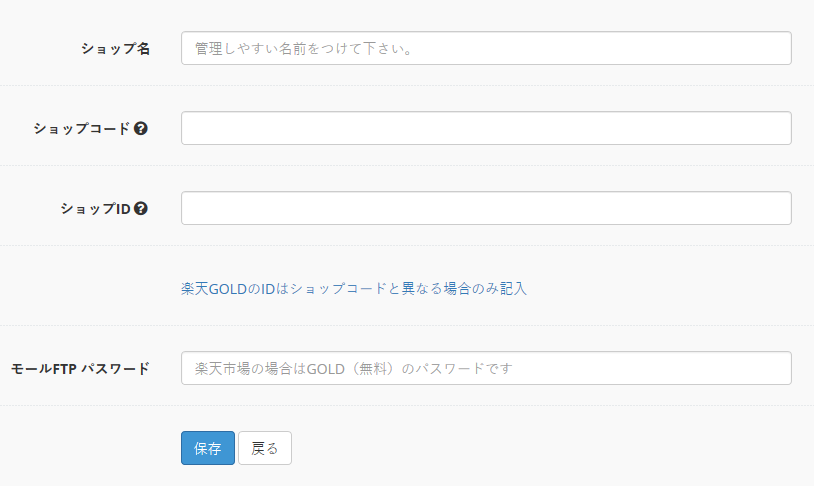Click placeholder 楽天市場の場合はGOLD（無料）のパスワードです
814x486 pixels.
(354, 368)
